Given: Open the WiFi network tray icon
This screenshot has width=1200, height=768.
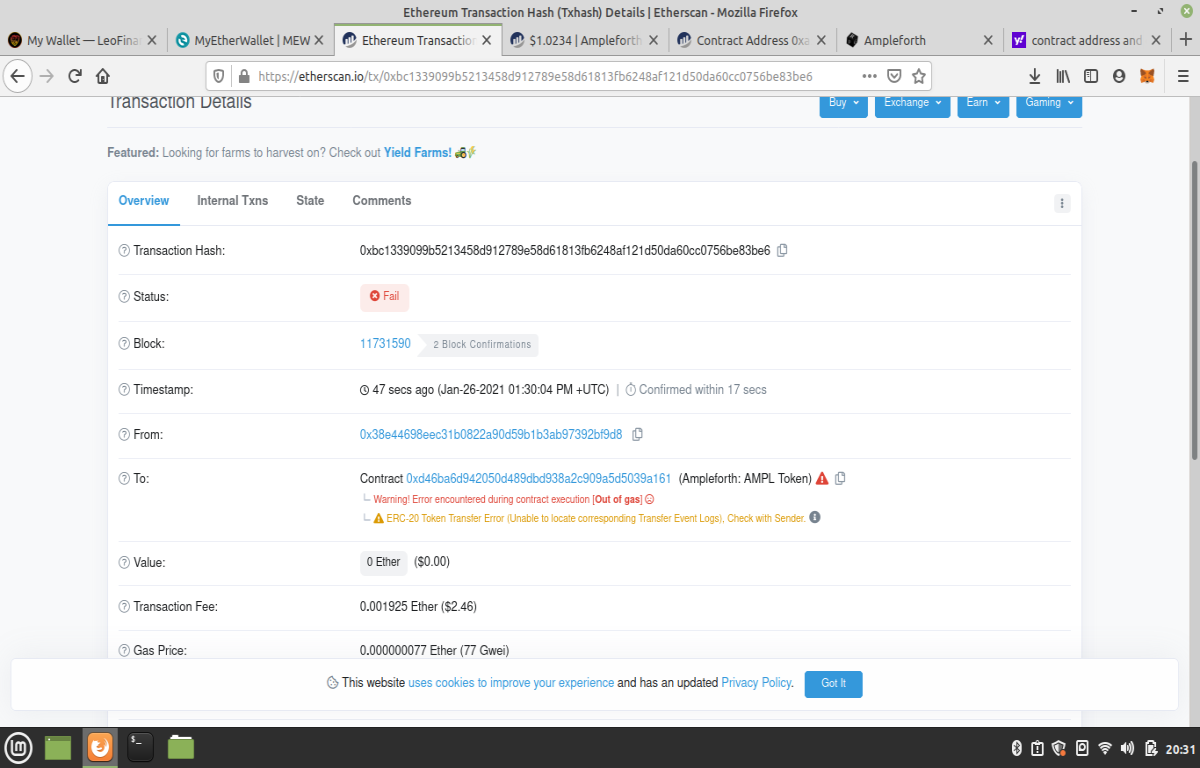Looking at the screenshot, I should pos(1105,748).
